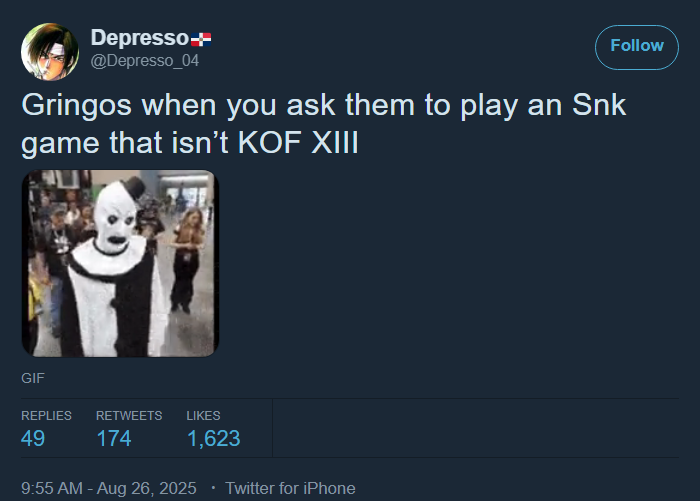Select the LIKES label
The width and height of the screenshot is (700, 501).
(203, 416)
